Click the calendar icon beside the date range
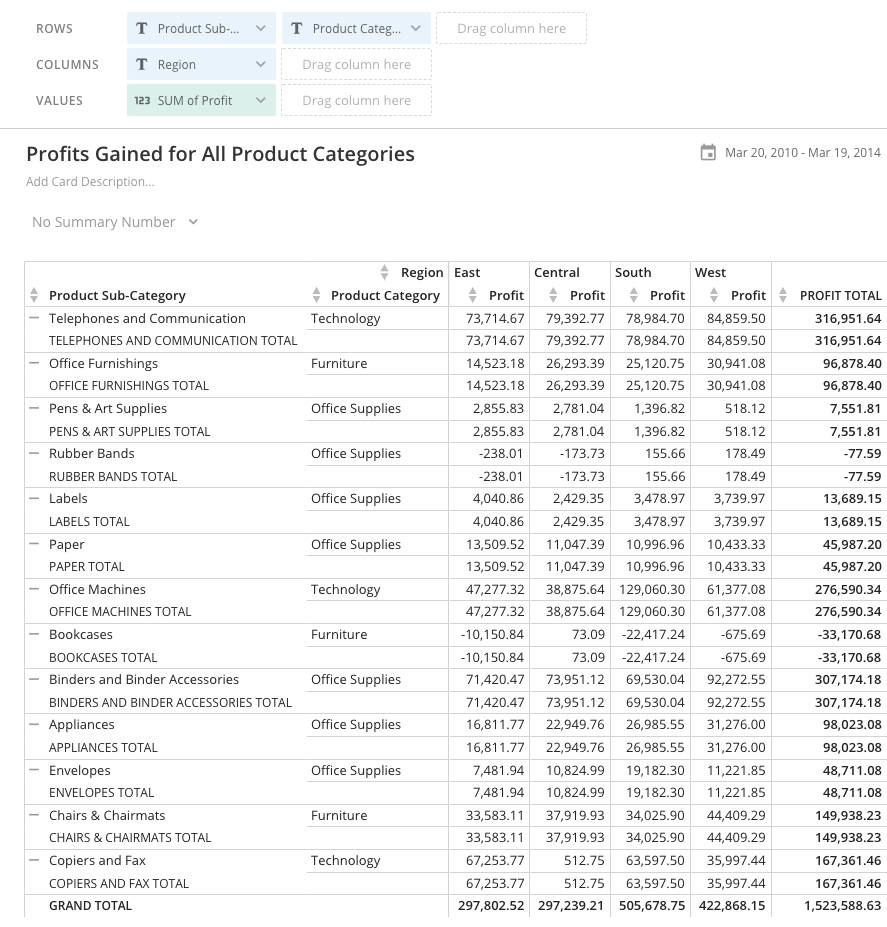Viewport: 887px width, 927px height. [709, 153]
